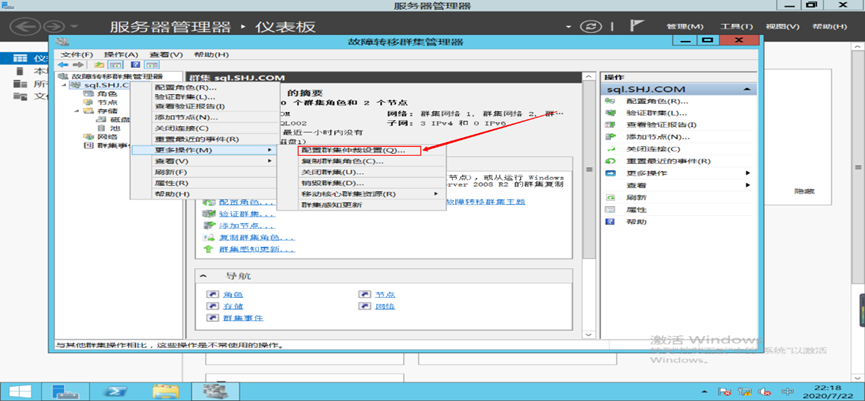
Task: Open Server Manager 管理(M) menu
Action: 685,26
